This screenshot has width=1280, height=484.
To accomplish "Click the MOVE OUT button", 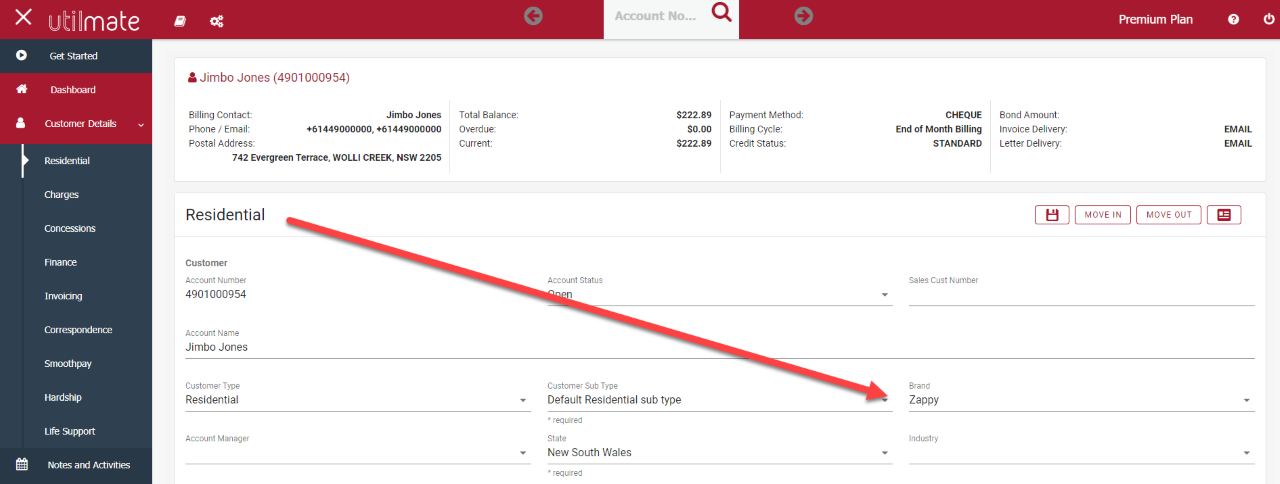I will 1169,215.
